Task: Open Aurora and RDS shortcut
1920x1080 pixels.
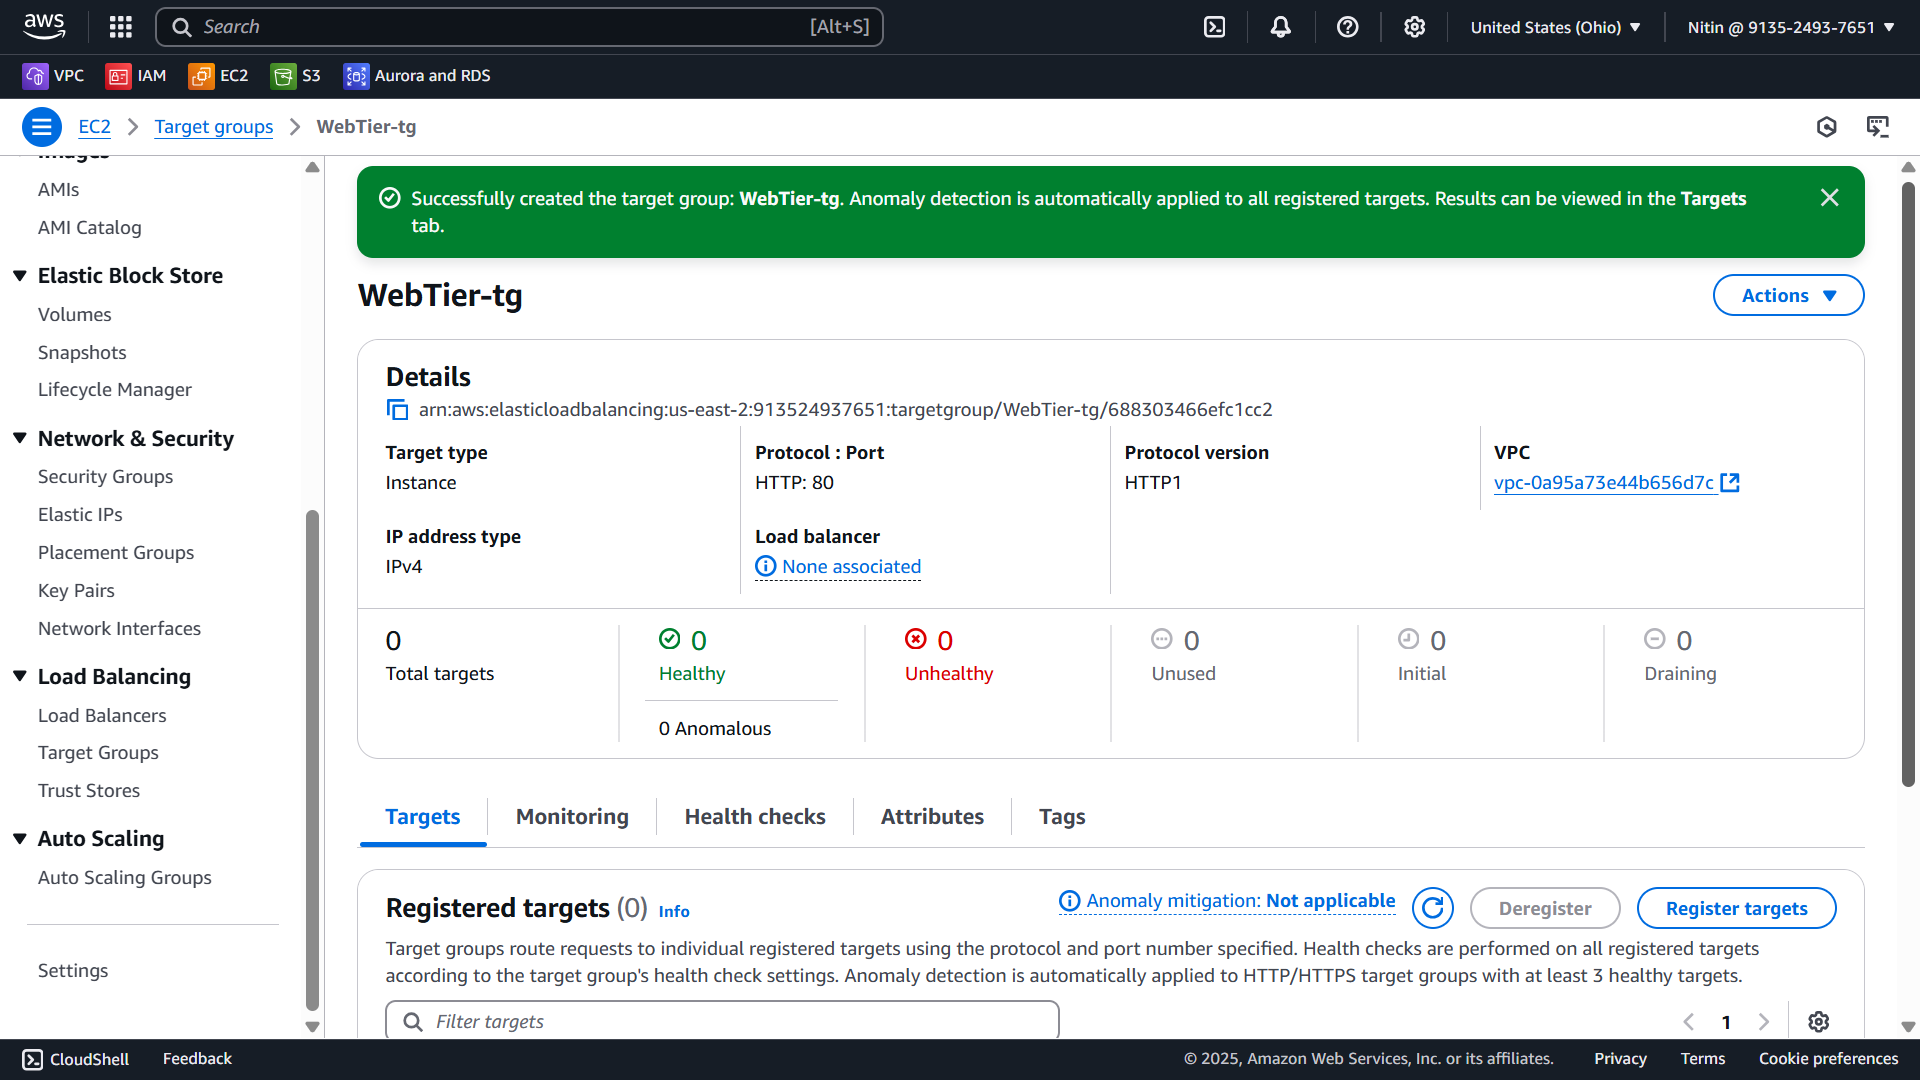Action: [x=417, y=76]
